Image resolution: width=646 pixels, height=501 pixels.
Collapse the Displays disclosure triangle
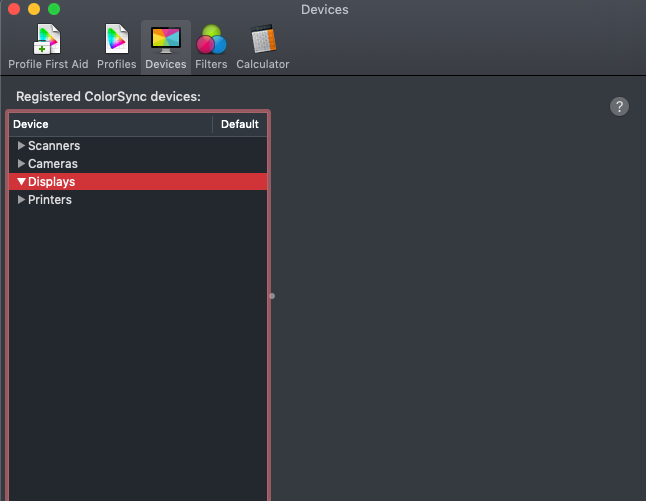(21, 182)
